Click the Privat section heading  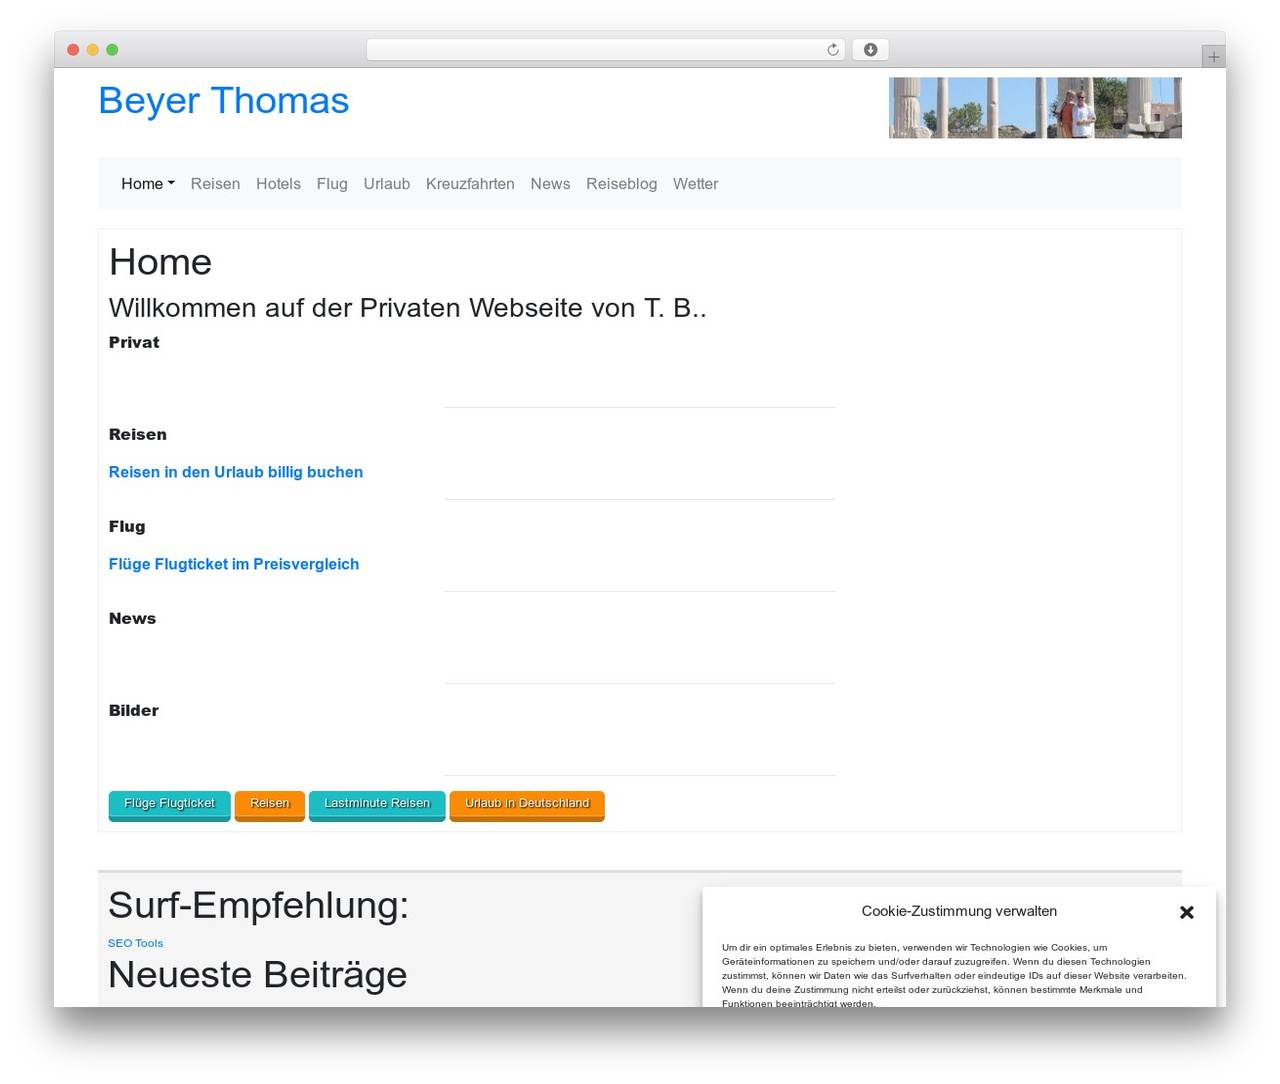(x=134, y=342)
